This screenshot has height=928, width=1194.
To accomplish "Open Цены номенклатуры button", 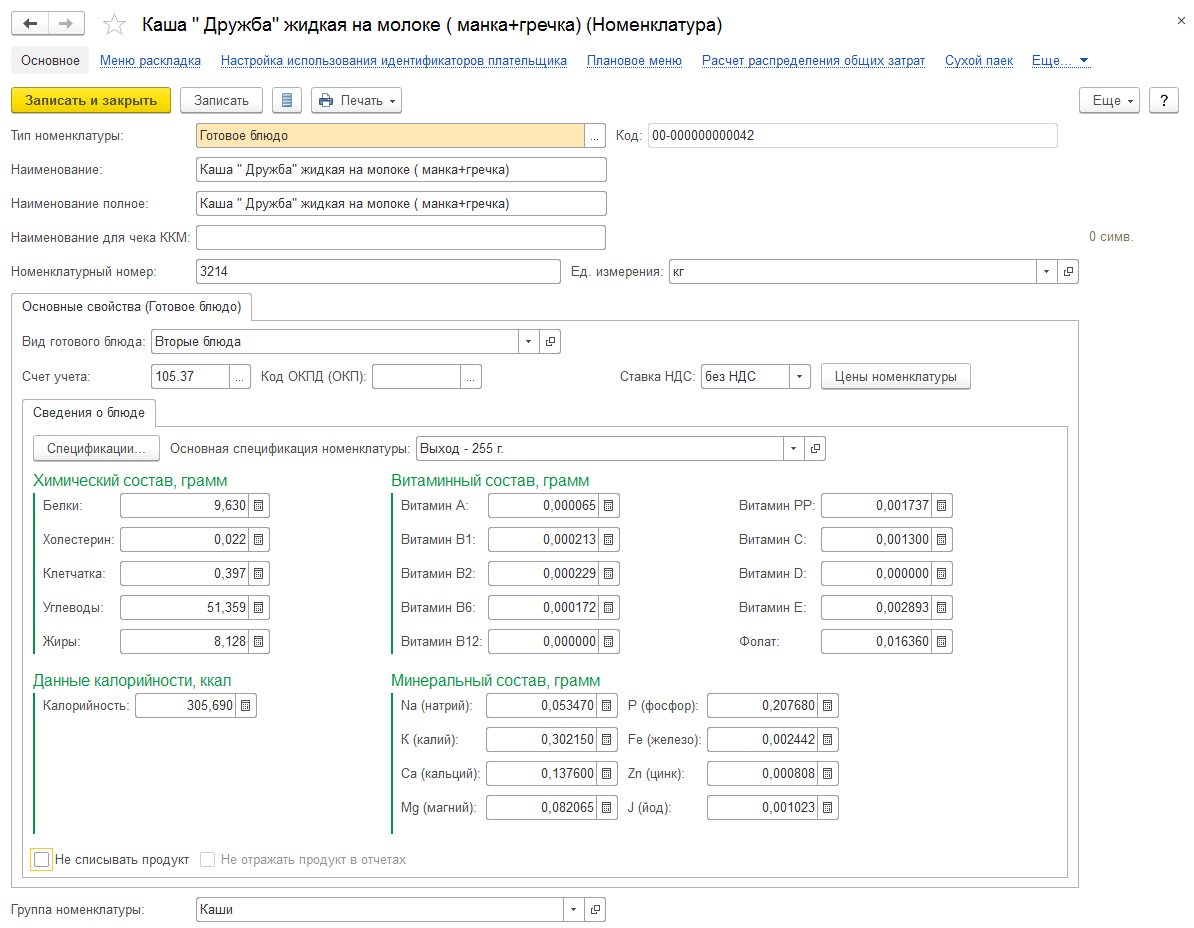I will click(x=896, y=377).
